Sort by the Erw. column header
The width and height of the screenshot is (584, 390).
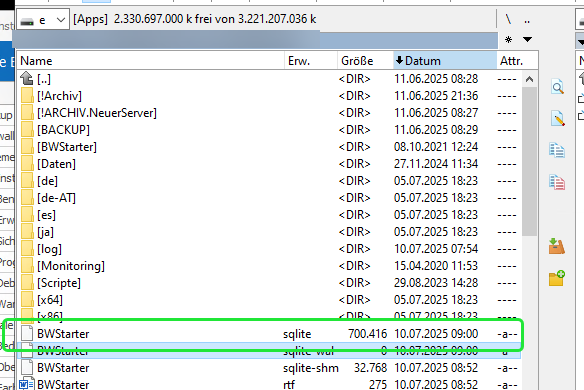click(311, 61)
